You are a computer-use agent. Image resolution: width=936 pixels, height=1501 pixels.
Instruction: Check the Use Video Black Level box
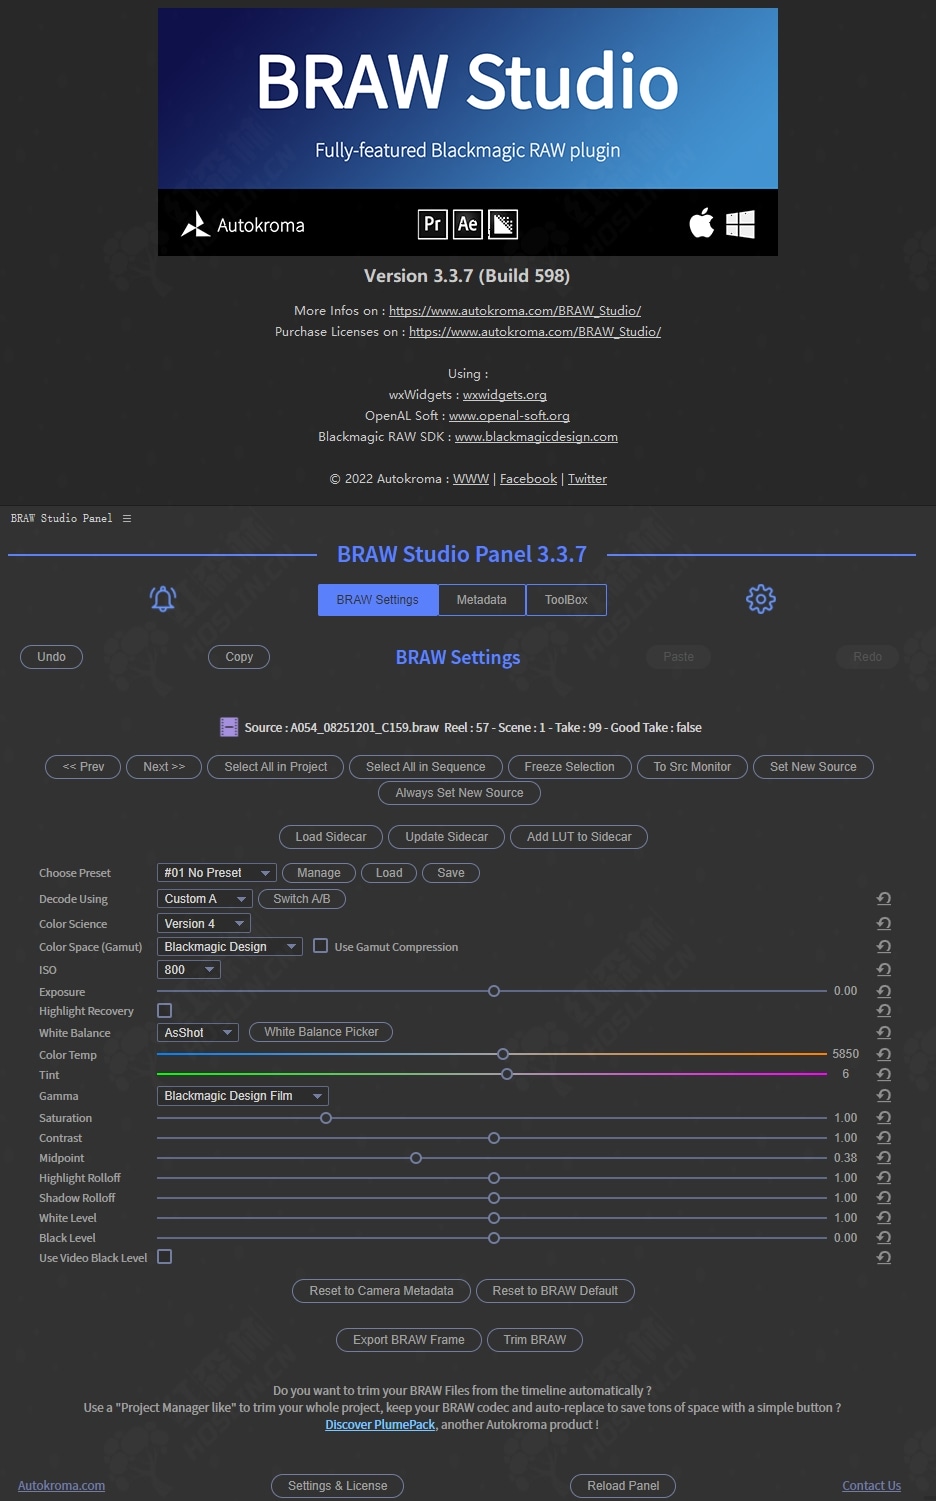coord(165,1257)
